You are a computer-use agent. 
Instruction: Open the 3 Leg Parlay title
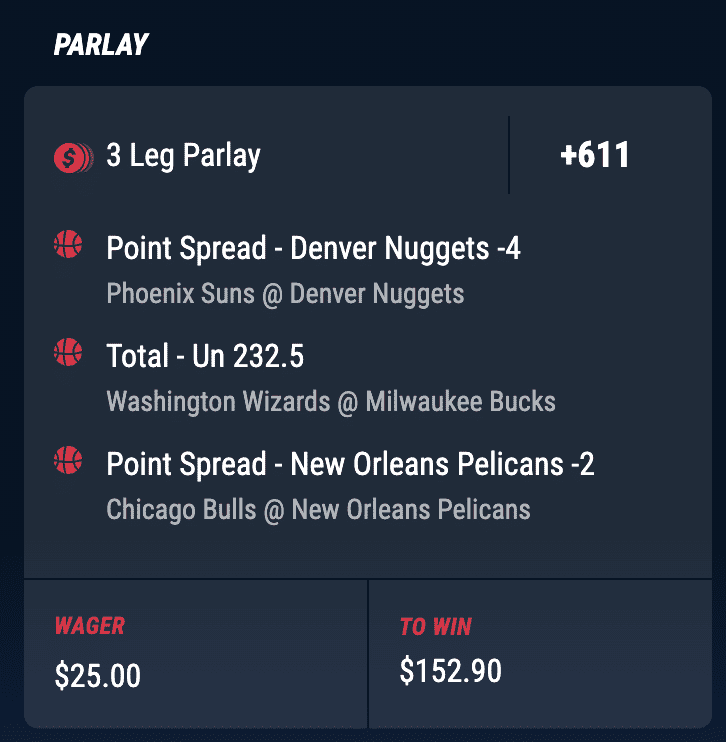pyautogui.click(x=183, y=156)
